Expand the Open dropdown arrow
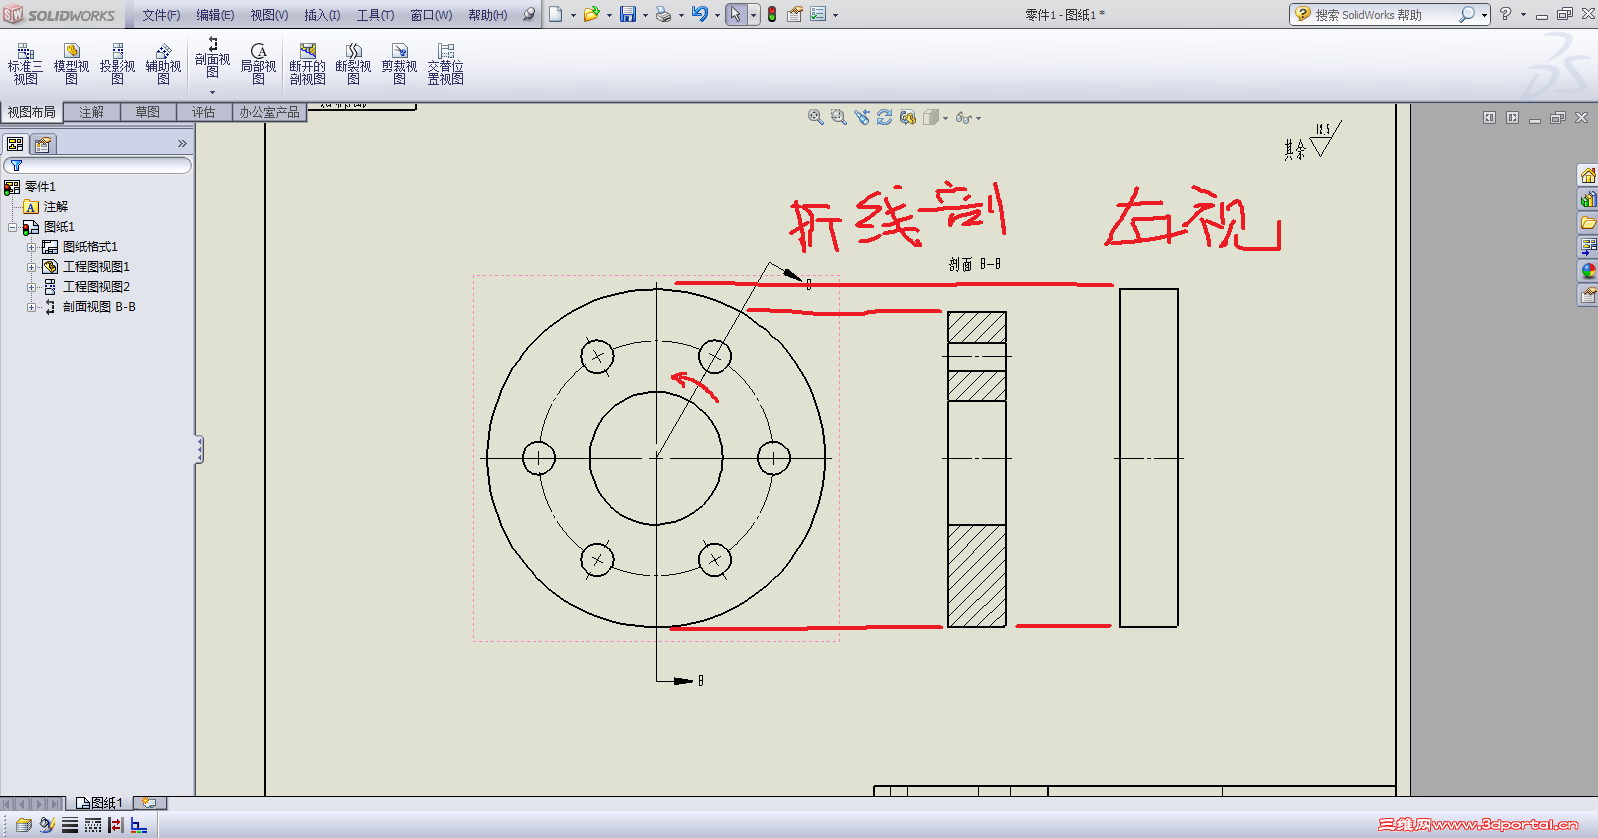The image size is (1598, 838). tap(609, 15)
